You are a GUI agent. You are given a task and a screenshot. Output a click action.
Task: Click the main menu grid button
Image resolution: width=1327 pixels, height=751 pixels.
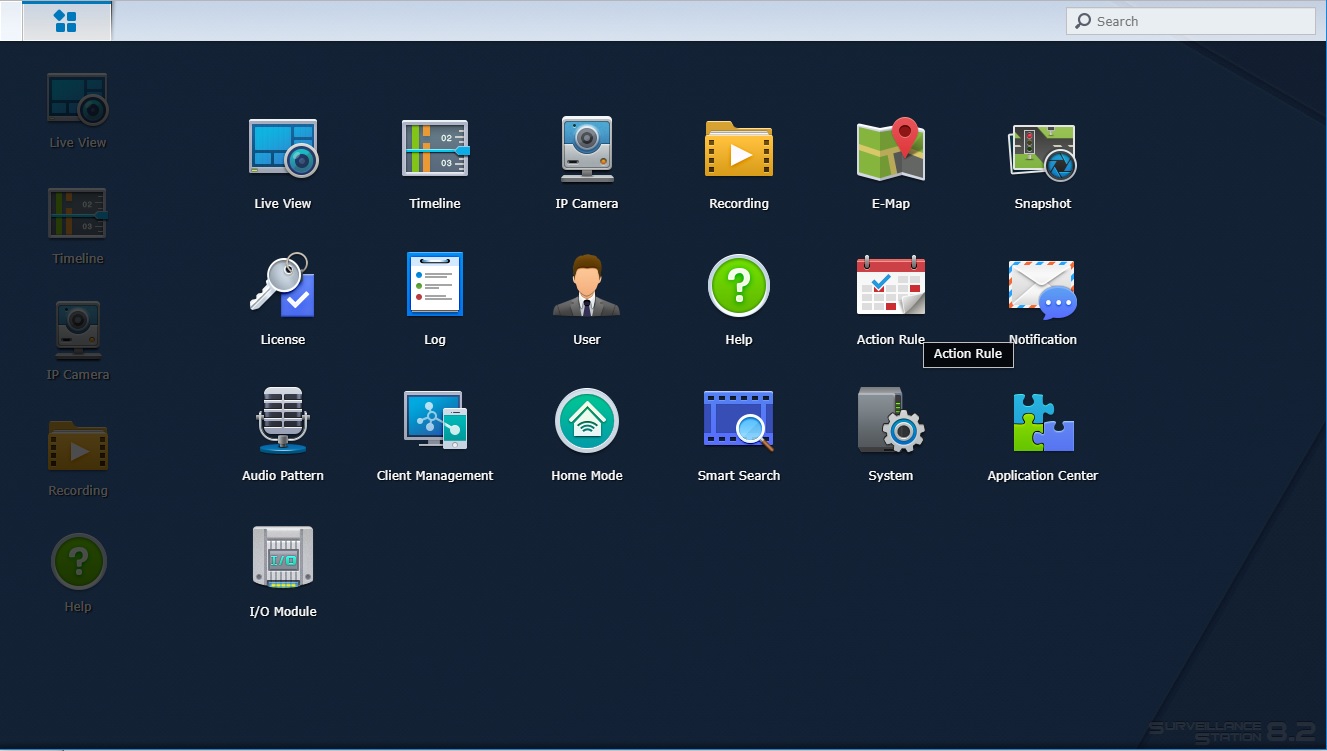(66, 21)
